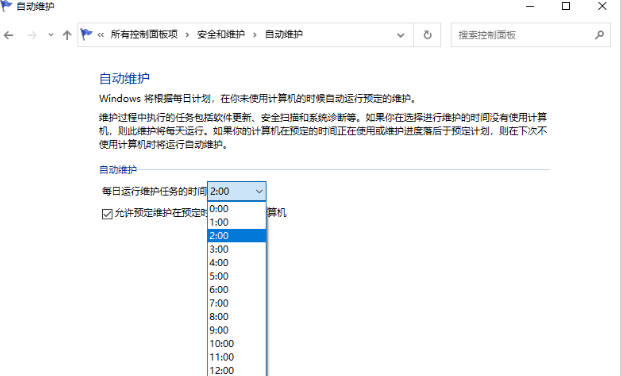
Task: Select 4:00 from the time list
Action: [237, 263]
